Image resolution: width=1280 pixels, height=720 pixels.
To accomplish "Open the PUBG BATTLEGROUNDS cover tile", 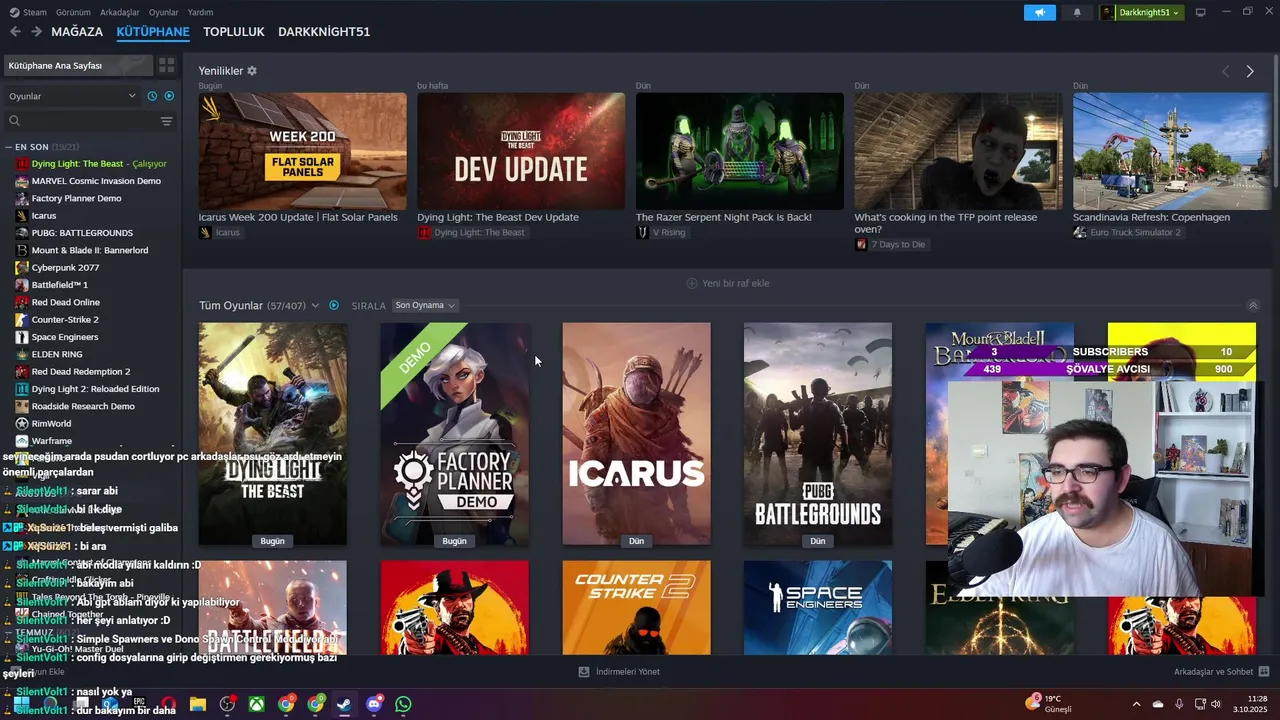I will 817,434.
